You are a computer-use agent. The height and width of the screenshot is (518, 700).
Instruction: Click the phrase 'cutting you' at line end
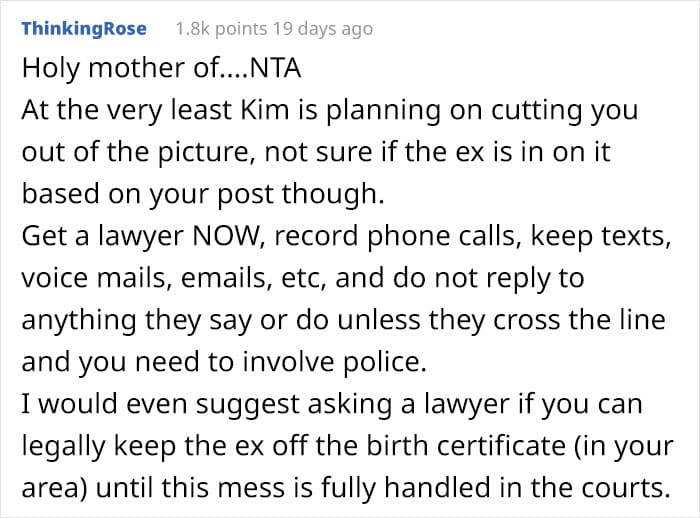point(565,111)
